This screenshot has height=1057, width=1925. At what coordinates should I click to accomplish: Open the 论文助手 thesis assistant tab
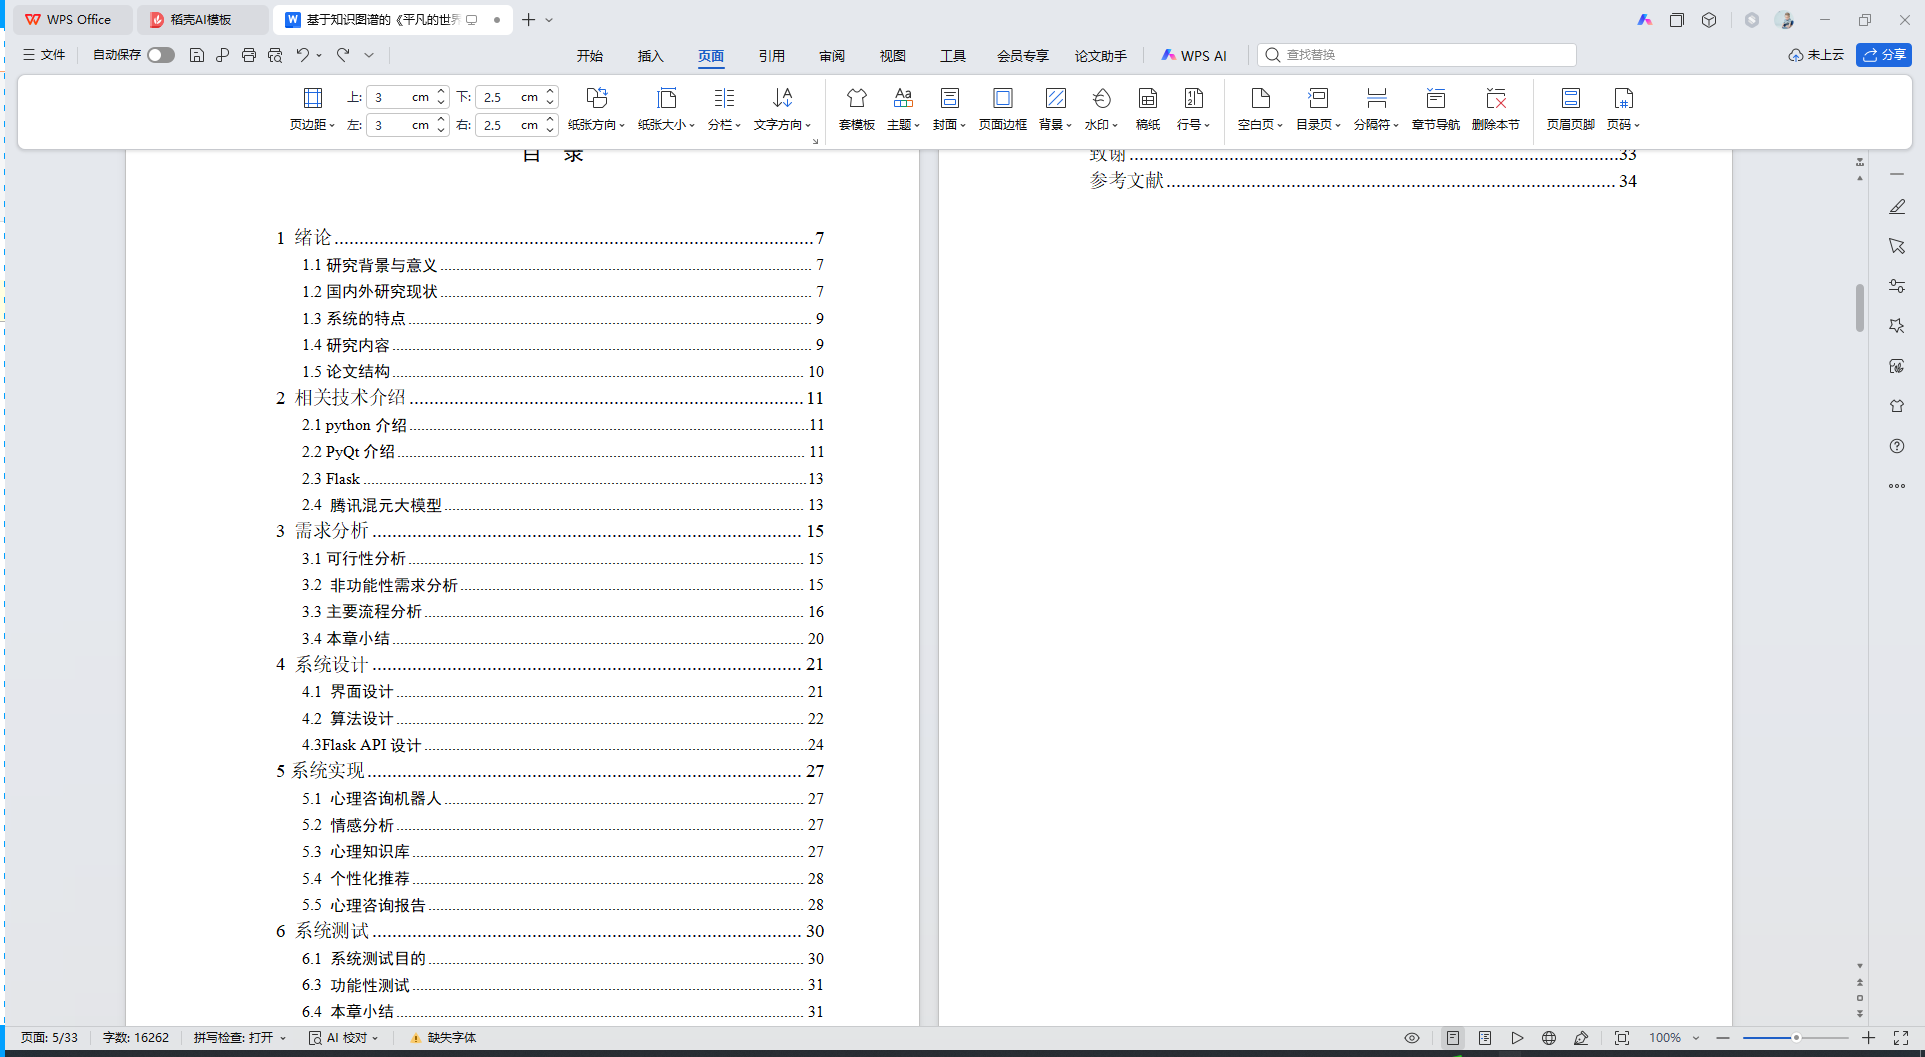click(1101, 56)
